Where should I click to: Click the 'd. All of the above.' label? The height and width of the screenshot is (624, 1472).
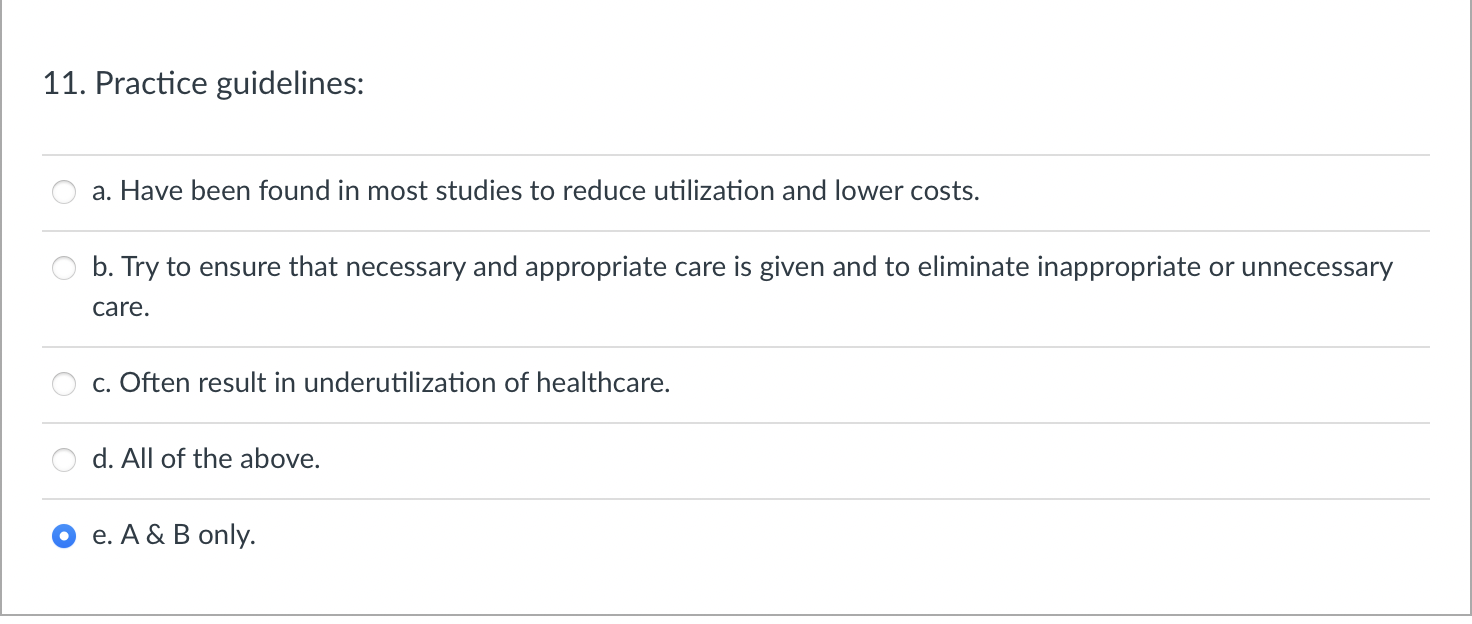205,459
